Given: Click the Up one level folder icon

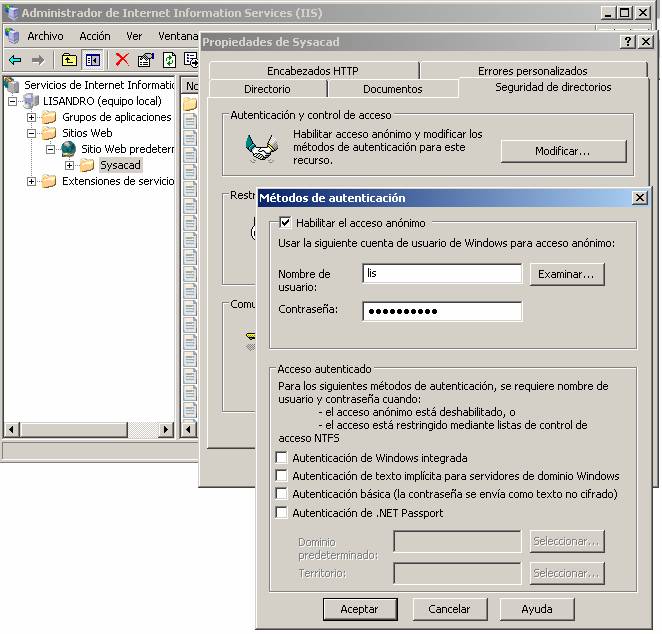Looking at the screenshot, I should (69, 60).
